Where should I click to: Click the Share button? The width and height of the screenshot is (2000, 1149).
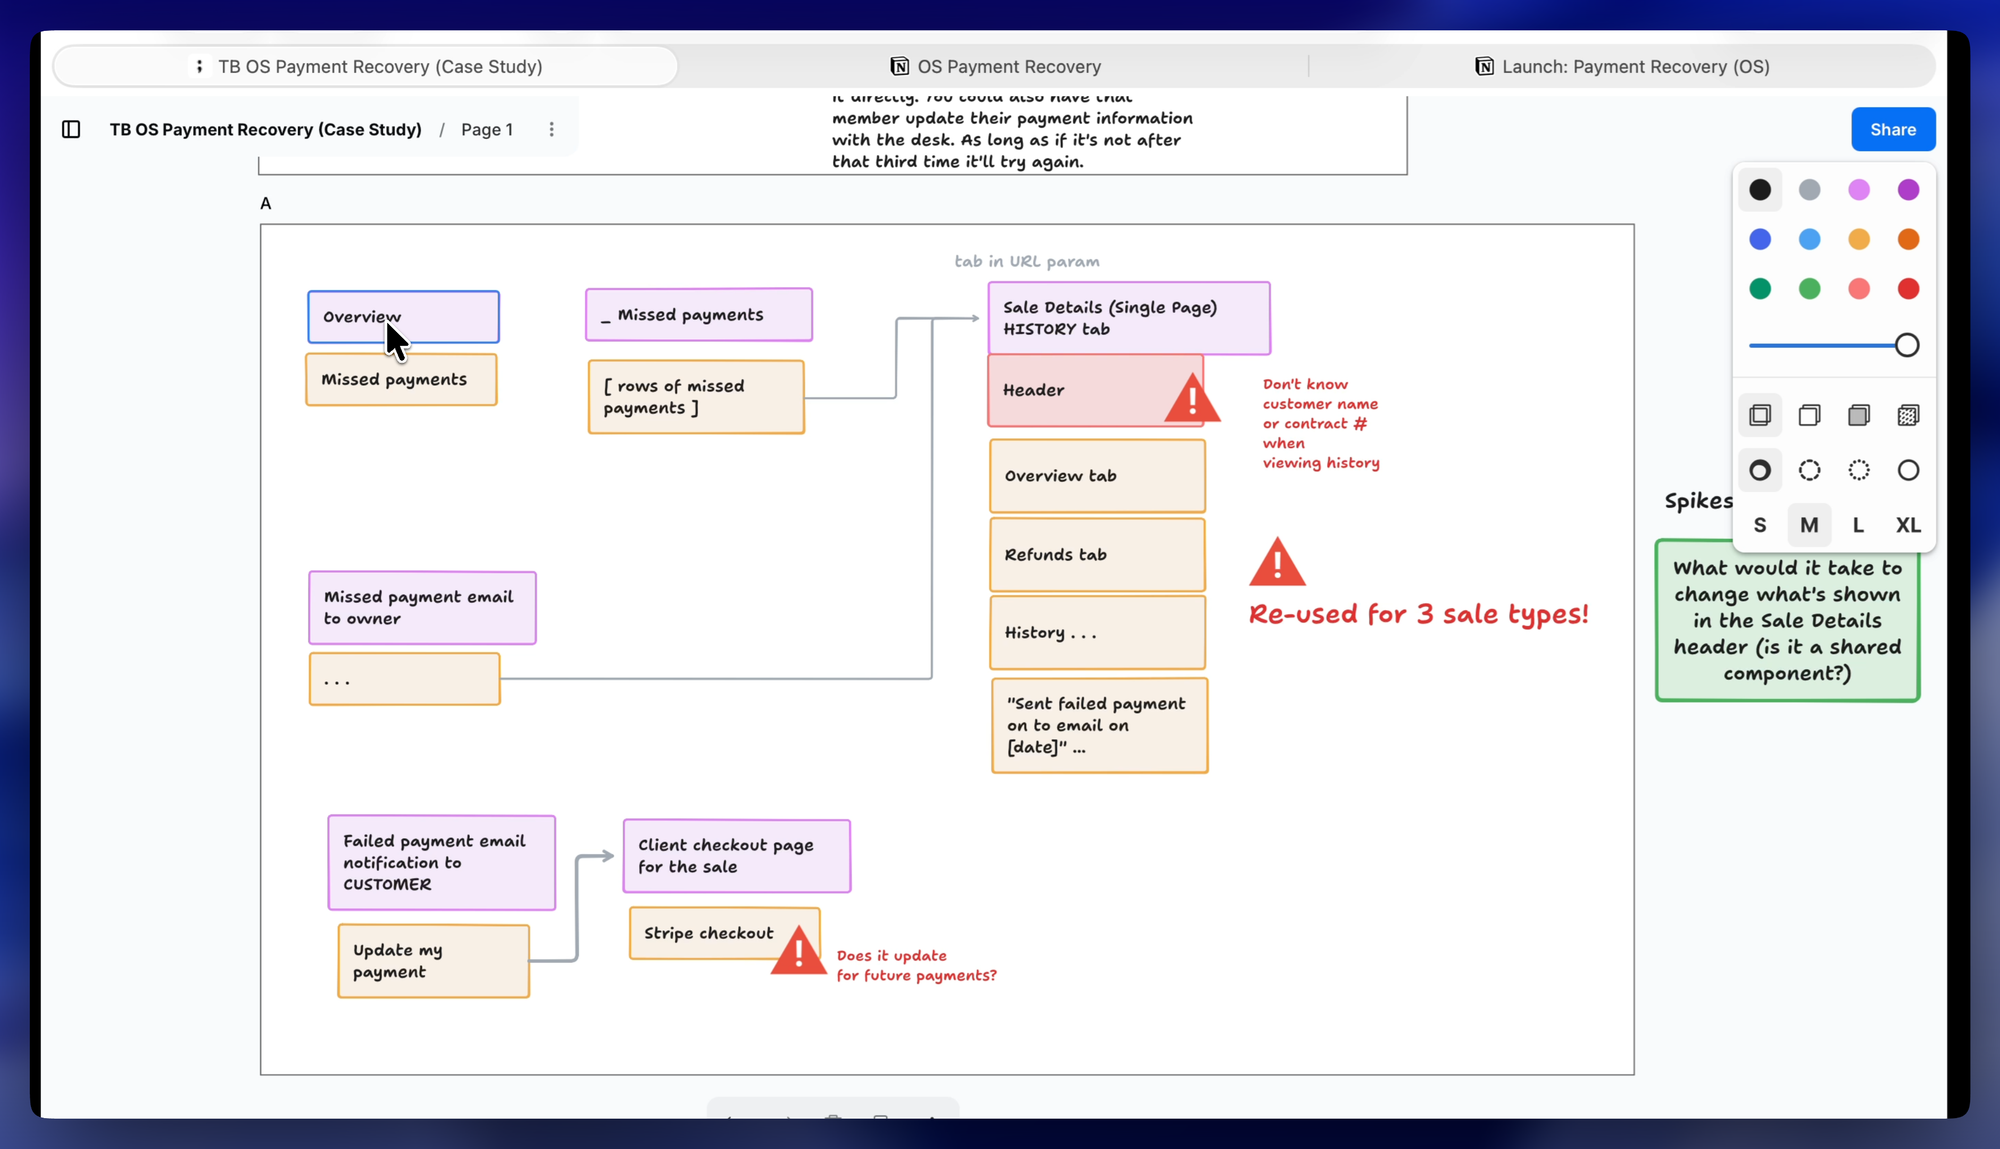pyautogui.click(x=1892, y=129)
